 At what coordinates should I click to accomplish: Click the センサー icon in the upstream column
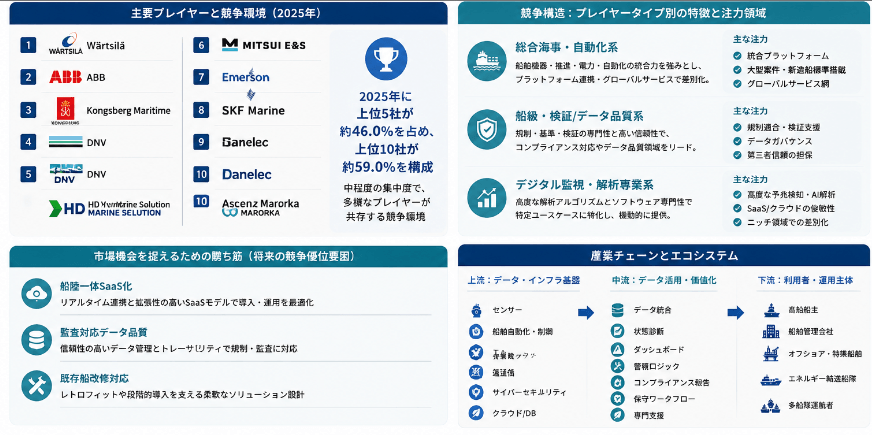475,310
